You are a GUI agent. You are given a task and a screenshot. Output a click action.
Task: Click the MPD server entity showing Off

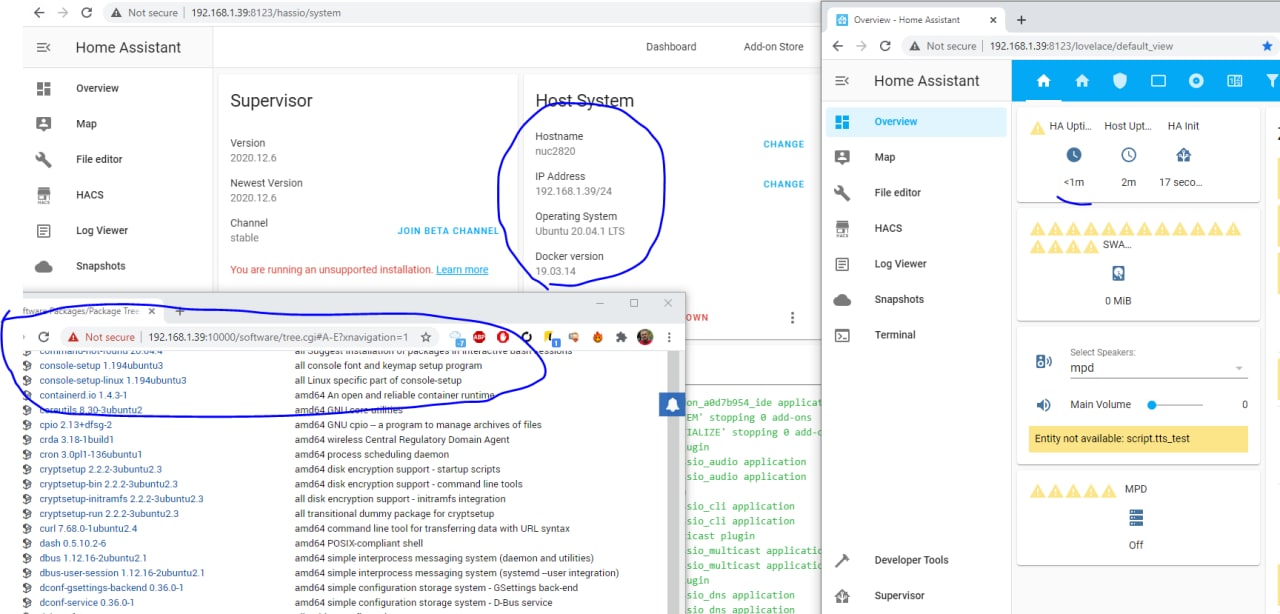[1136, 518]
